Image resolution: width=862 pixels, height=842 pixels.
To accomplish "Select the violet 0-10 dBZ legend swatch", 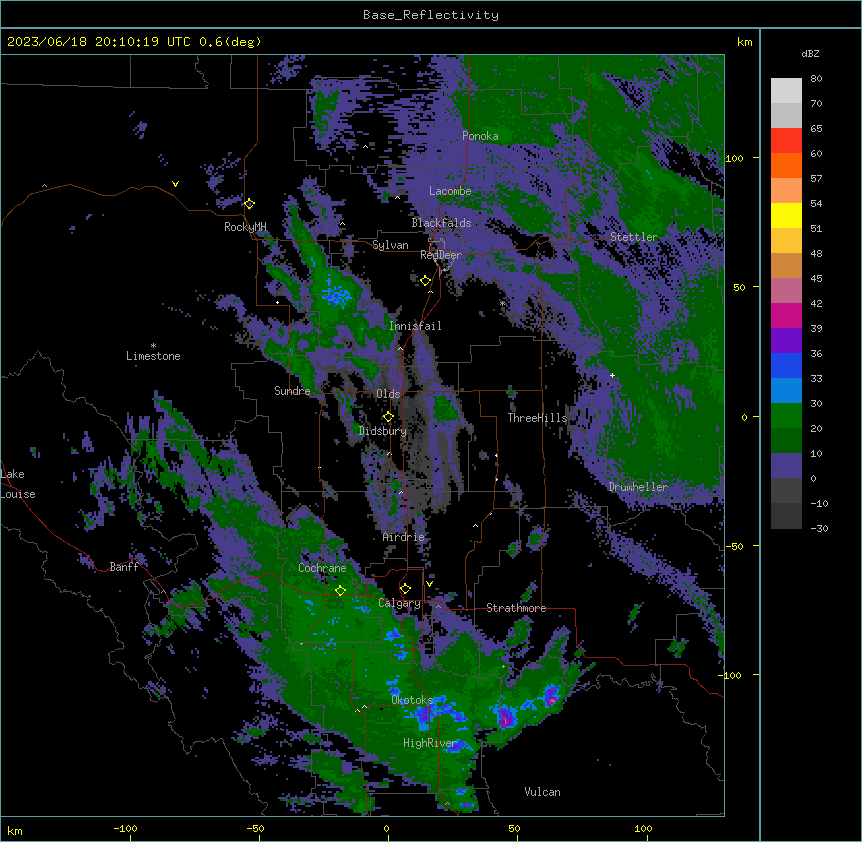I will click(x=786, y=466).
